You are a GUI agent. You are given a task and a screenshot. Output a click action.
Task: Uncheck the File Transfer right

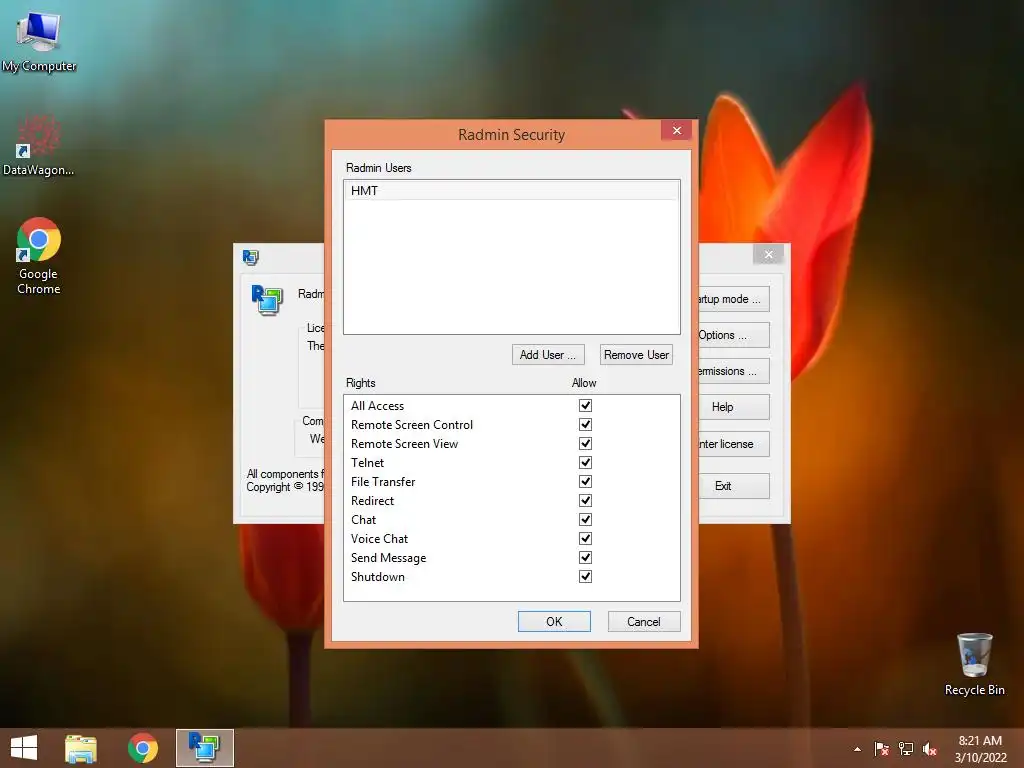tap(585, 481)
